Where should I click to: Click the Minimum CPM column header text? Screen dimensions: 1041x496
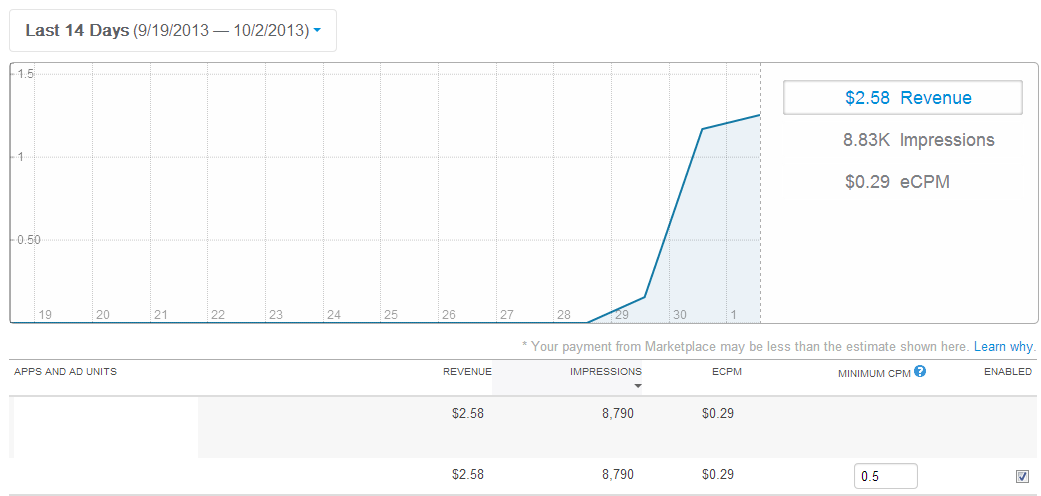point(873,372)
